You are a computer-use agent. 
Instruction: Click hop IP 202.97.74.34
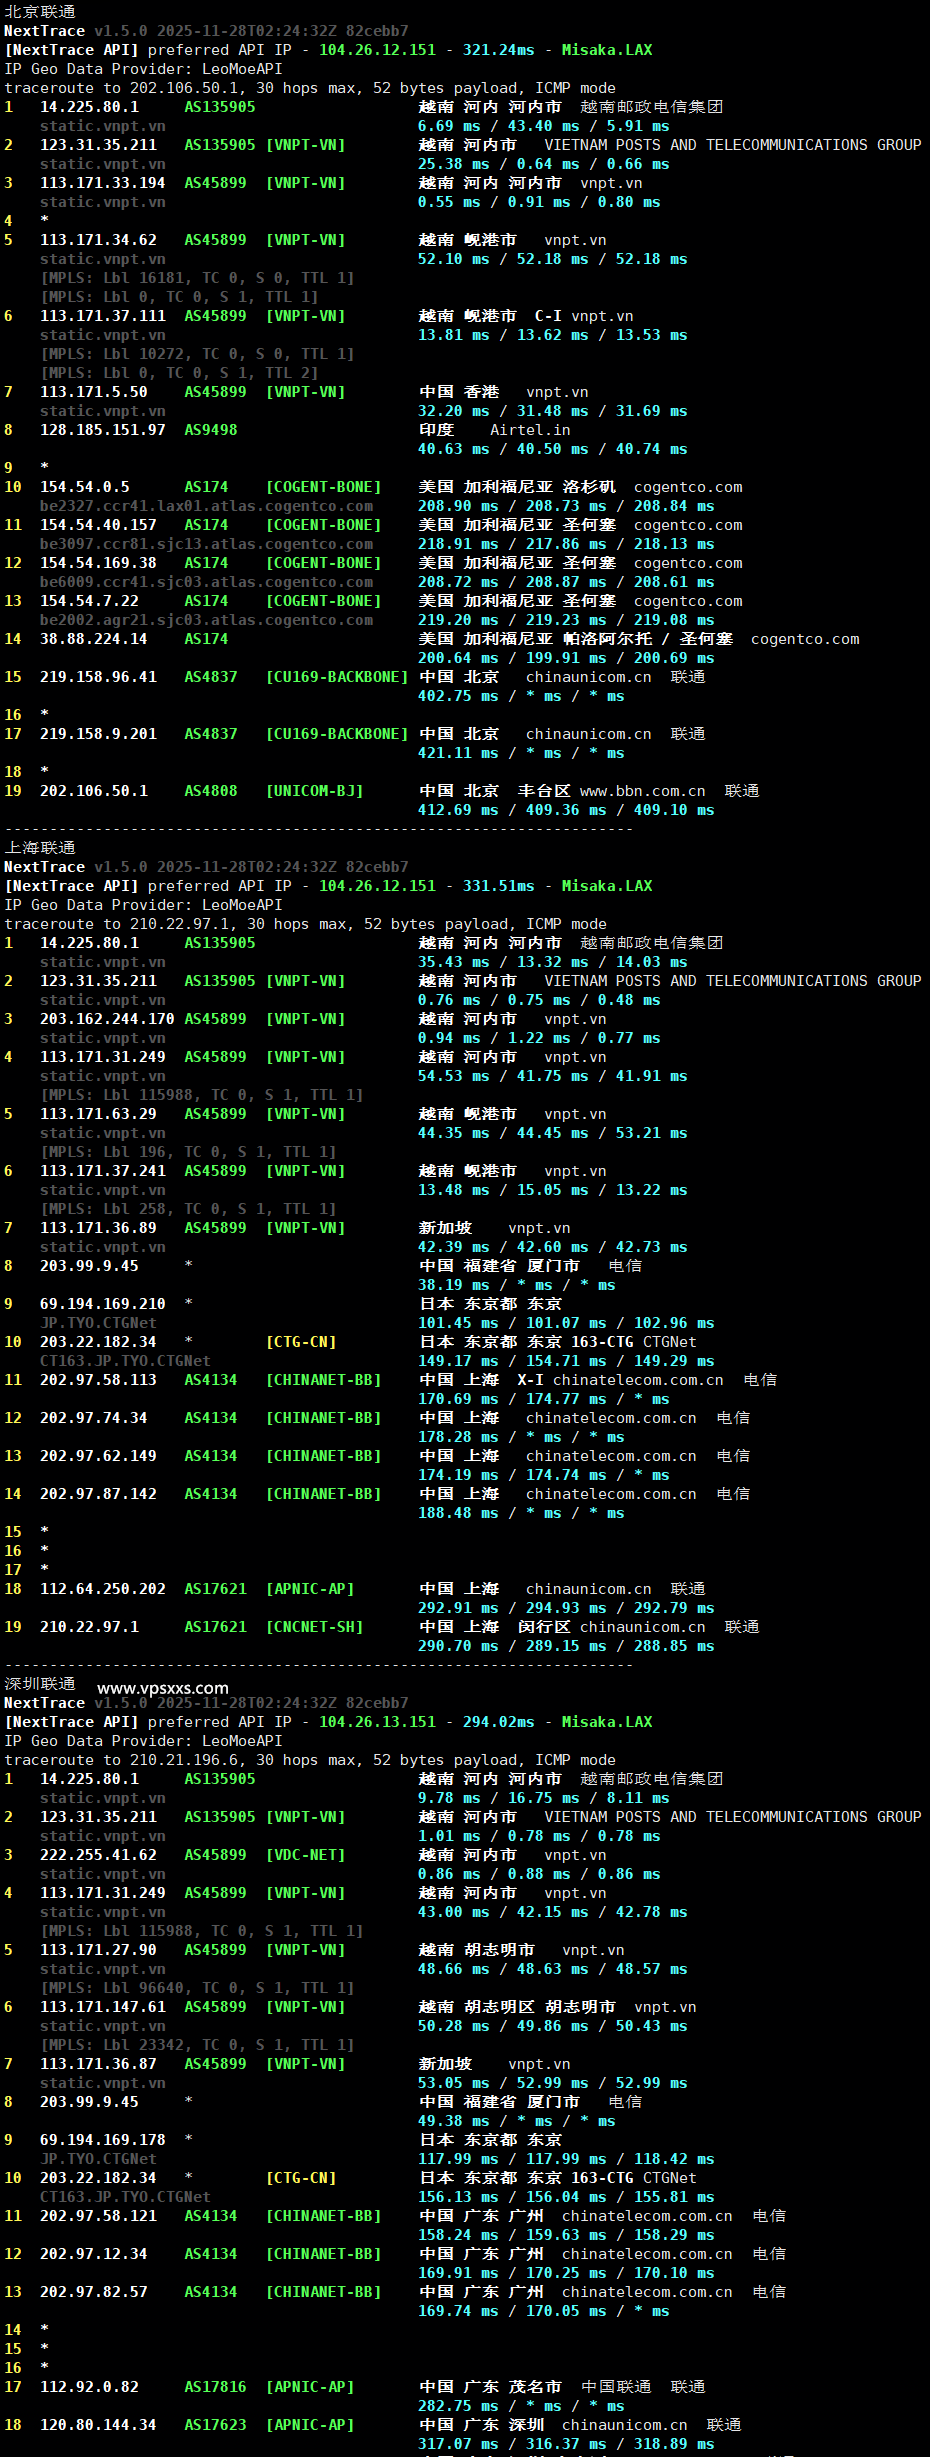[94, 1418]
